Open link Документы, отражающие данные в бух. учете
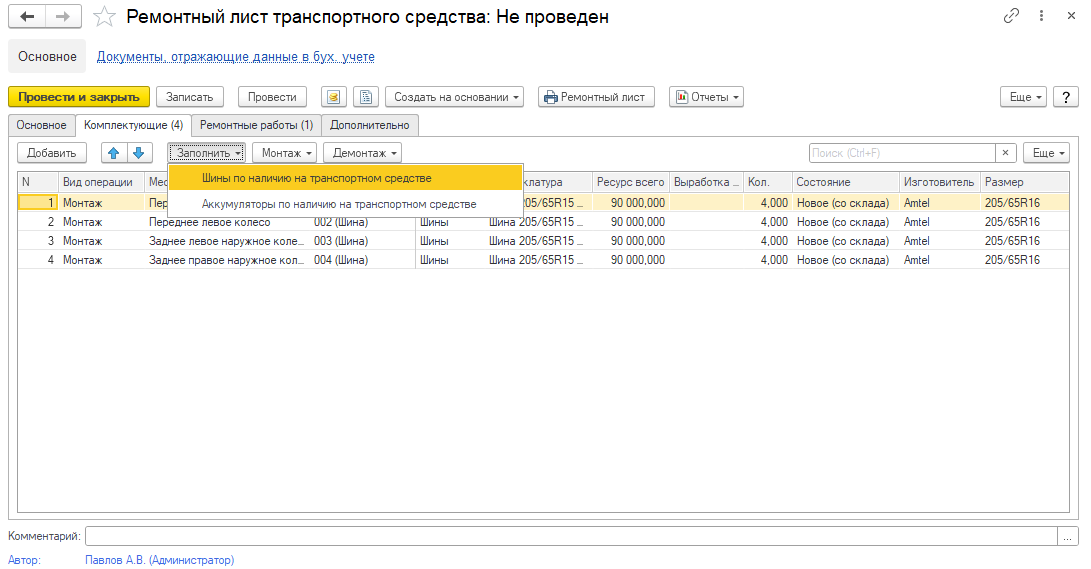 pyautogui.click(x=236, y=57)
